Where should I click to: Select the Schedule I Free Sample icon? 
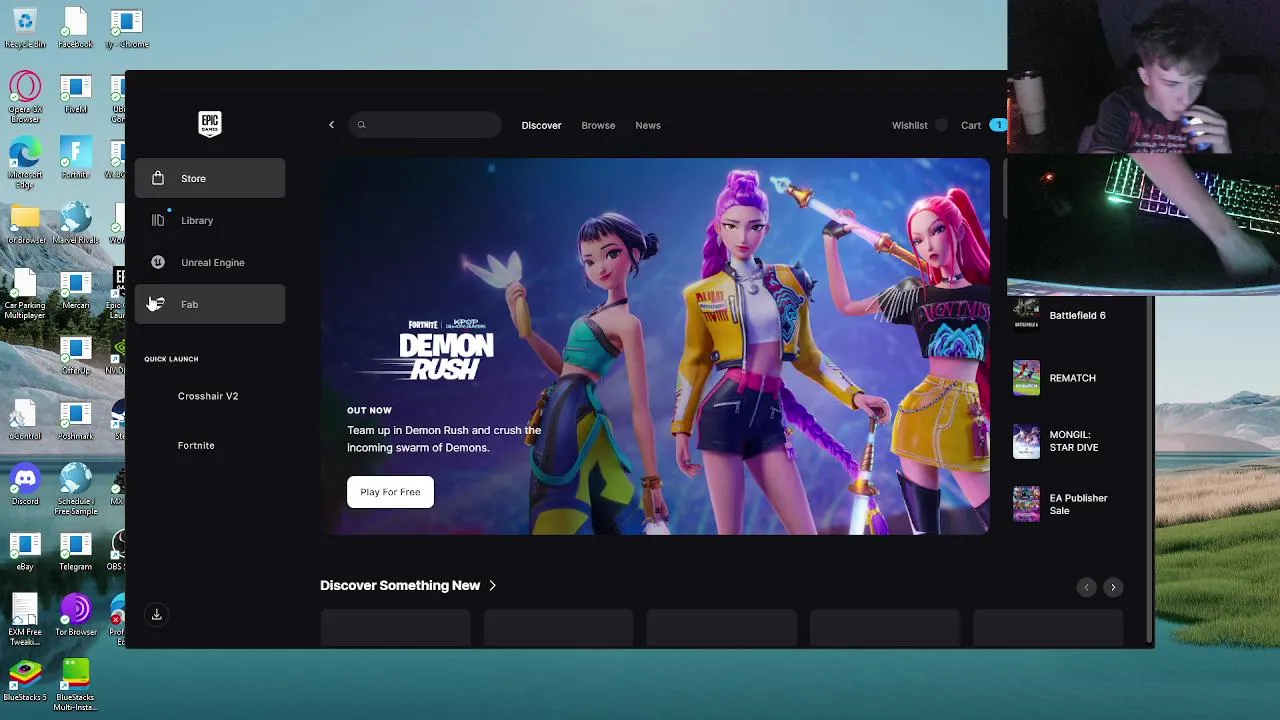(x=75, y=490)
